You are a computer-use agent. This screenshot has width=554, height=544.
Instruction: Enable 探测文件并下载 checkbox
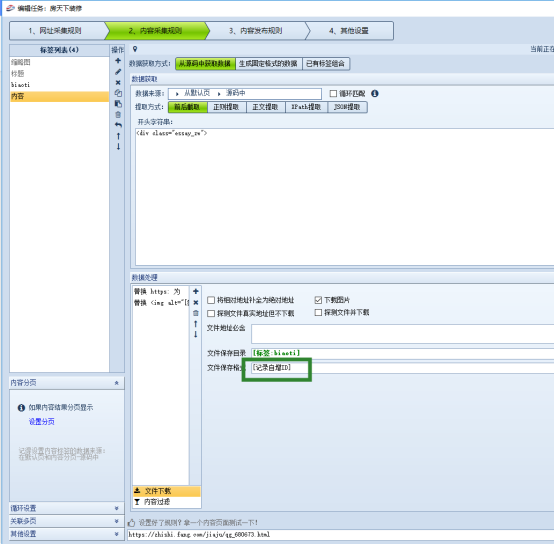pos(318,312)
